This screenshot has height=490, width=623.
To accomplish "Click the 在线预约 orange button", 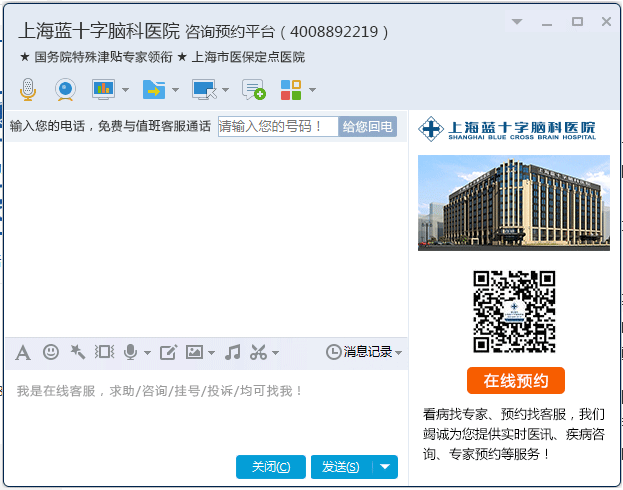I will pyautogui.click(x=516, y=381).
